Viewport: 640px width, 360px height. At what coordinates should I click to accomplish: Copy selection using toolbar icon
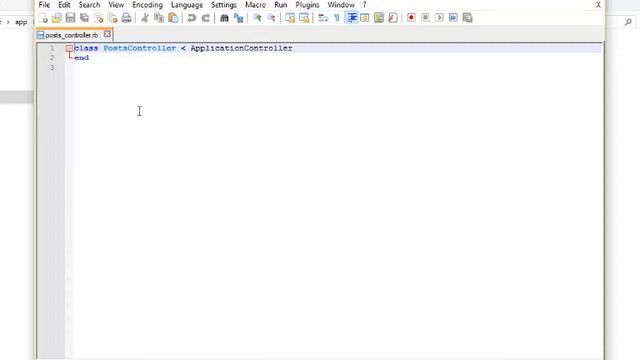point(159,18)
